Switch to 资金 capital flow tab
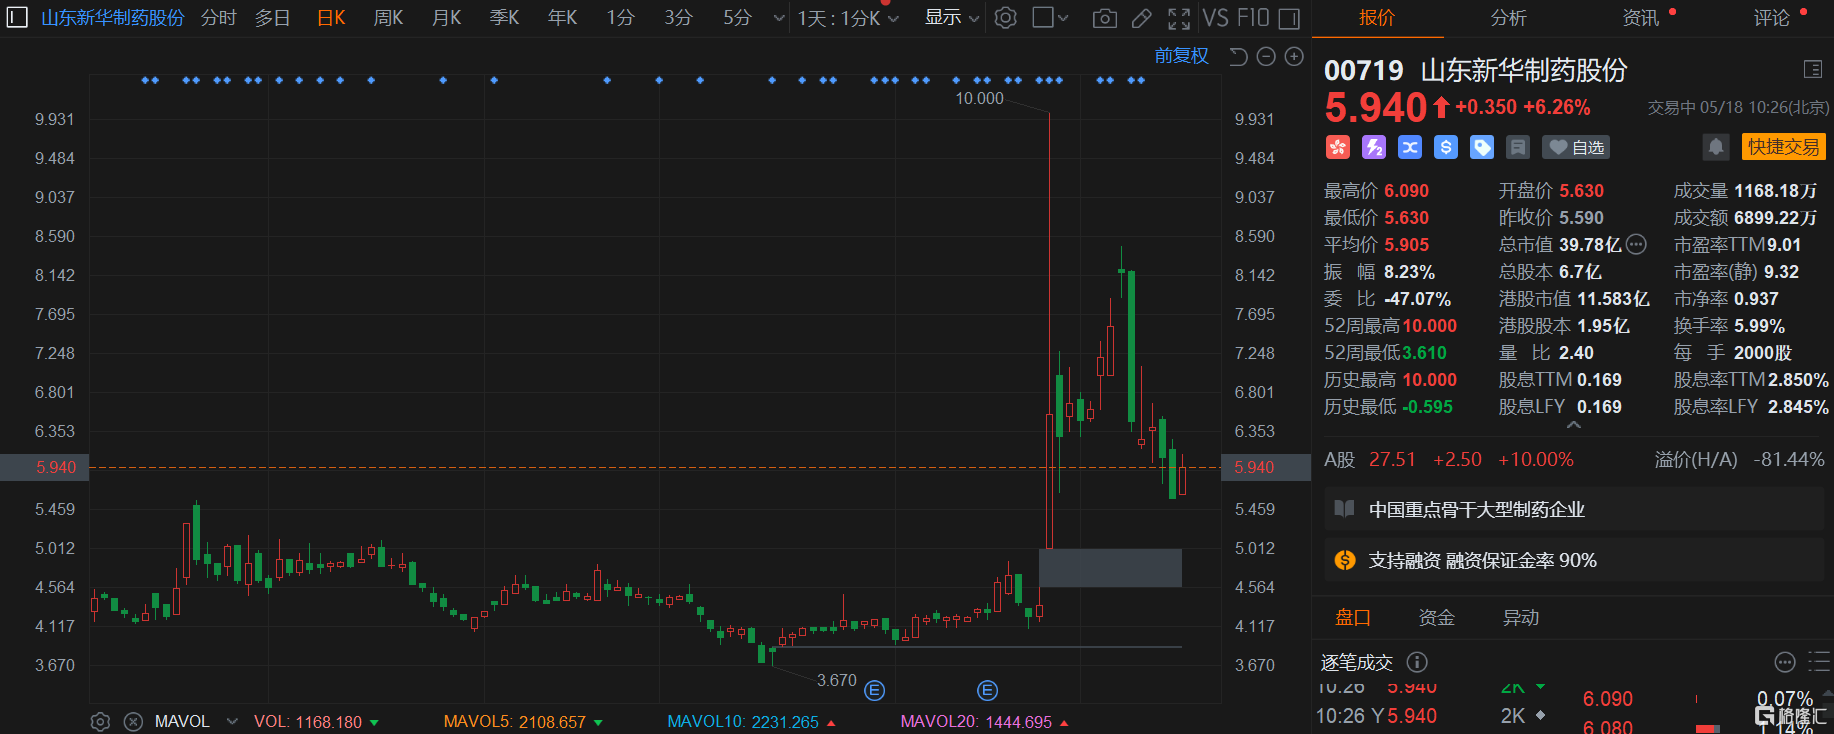 pos(1437,618)
